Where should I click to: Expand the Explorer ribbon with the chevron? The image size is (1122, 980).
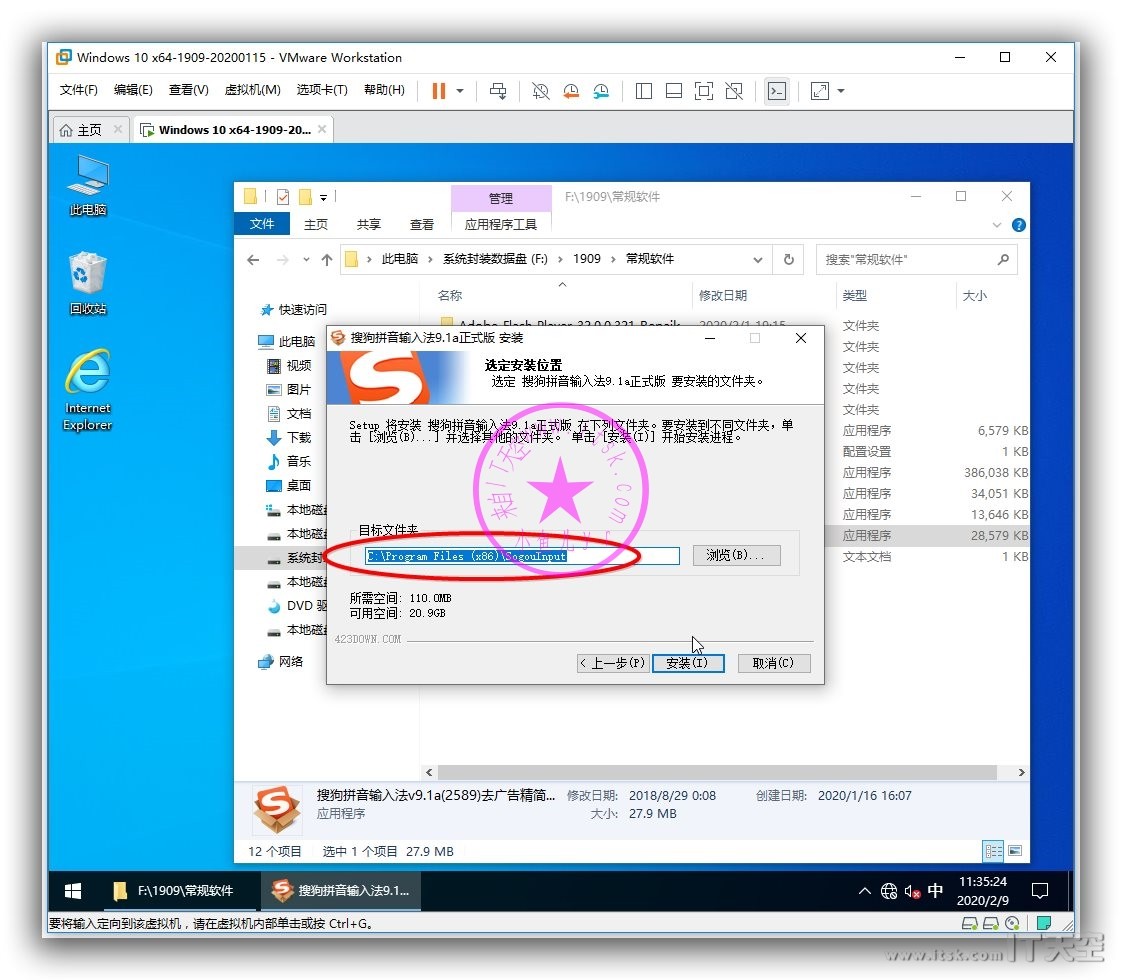point(997,225)
